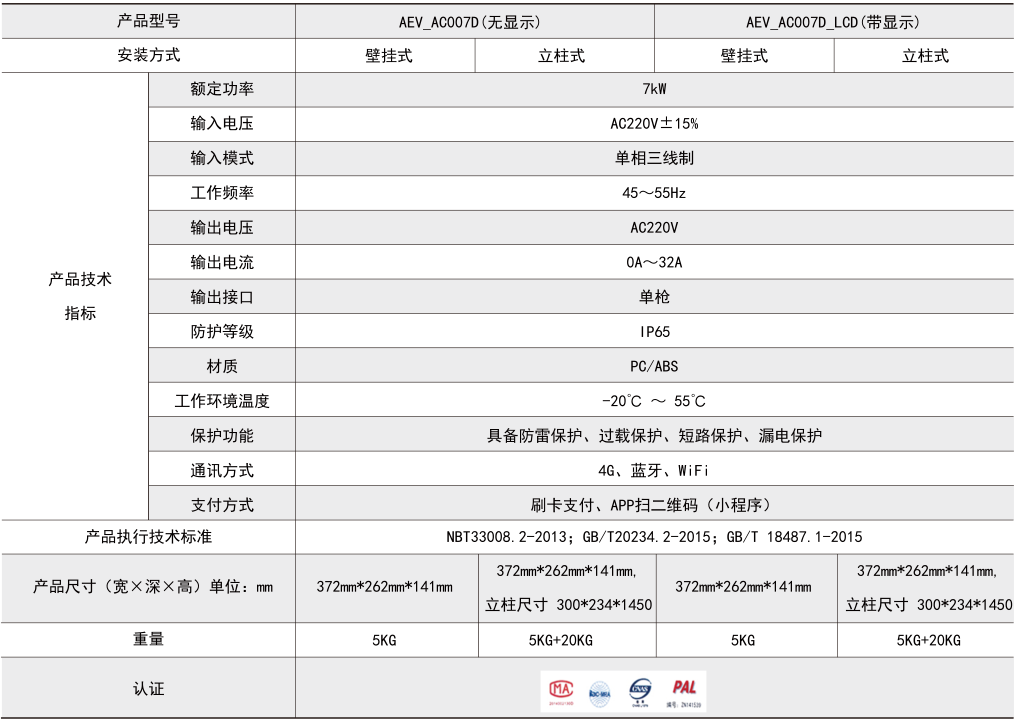
Task: Click the 0A～32A output current value
Action: (x=654, y=262)
